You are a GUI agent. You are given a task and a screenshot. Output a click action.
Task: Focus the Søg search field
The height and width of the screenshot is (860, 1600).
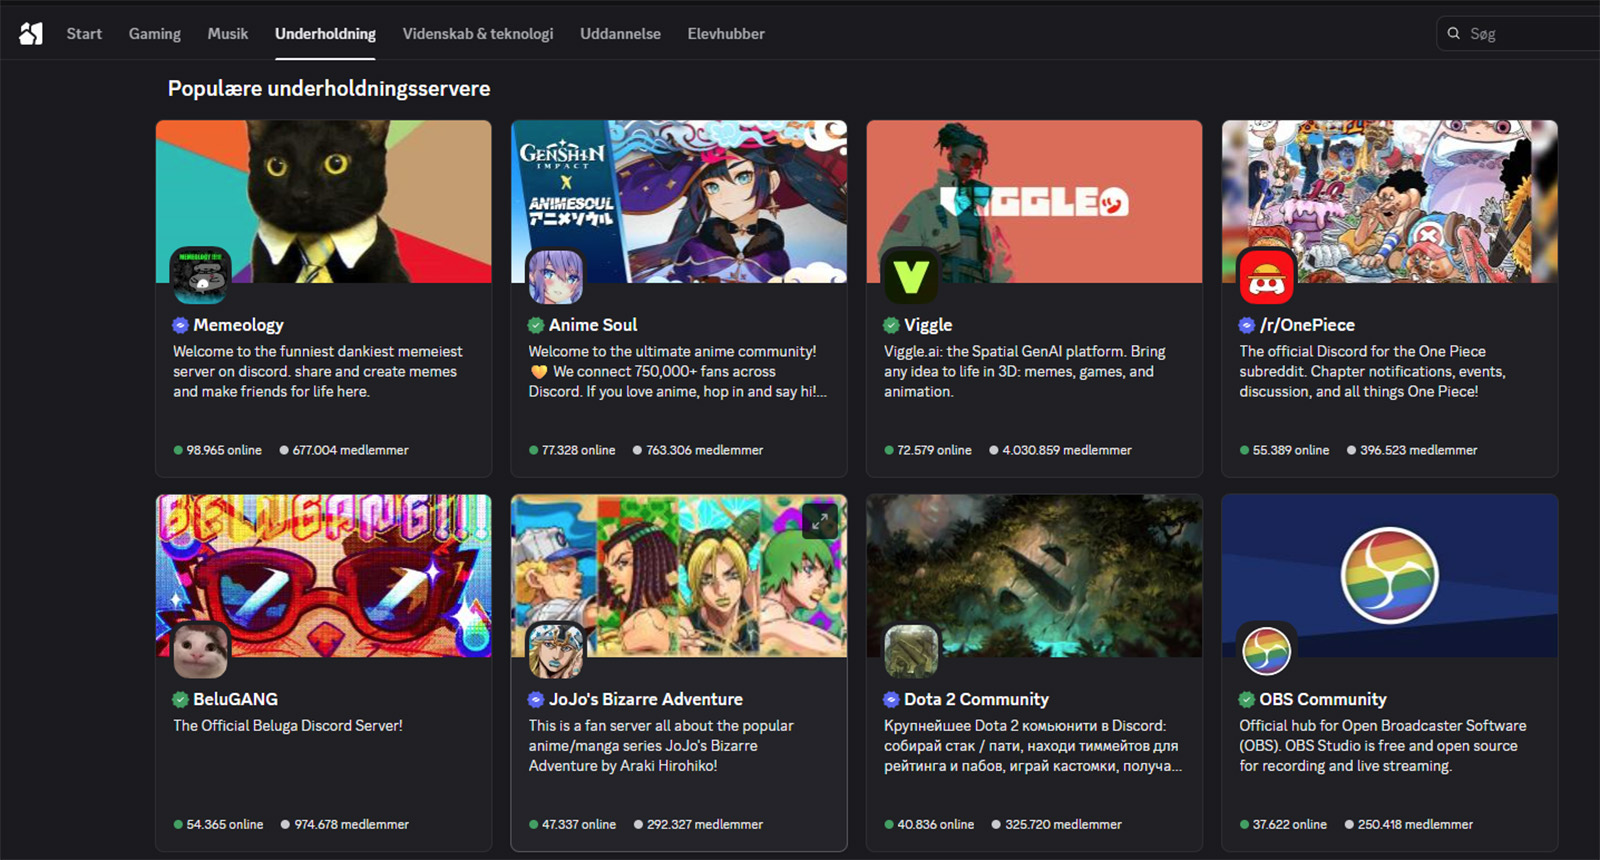point(1518,34)
